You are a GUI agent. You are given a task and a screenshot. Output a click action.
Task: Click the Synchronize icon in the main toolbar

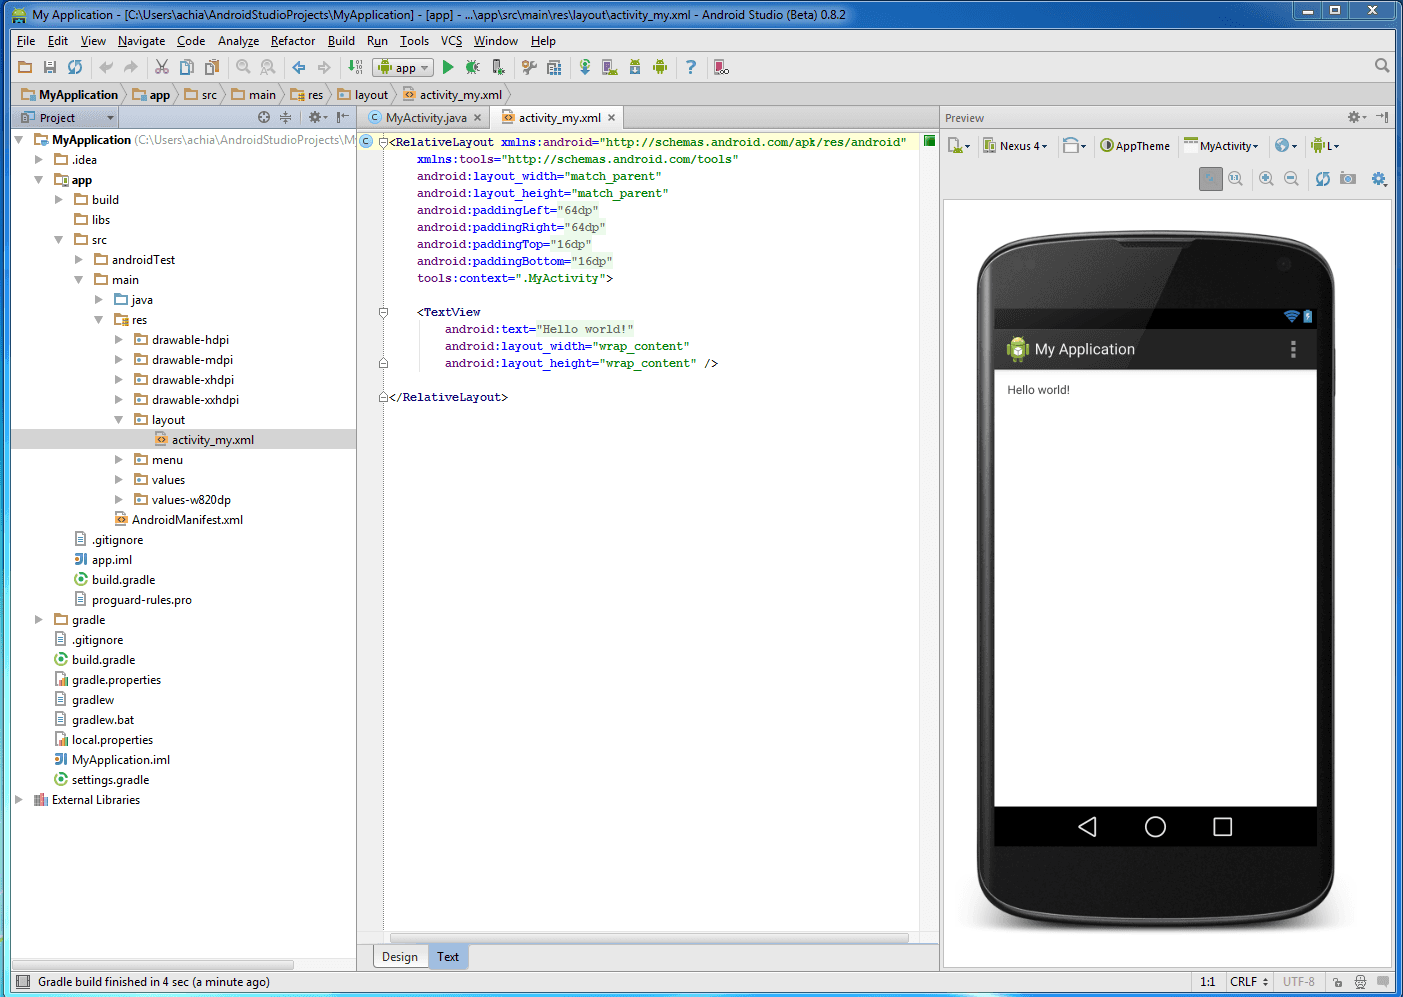click(75, 67)
